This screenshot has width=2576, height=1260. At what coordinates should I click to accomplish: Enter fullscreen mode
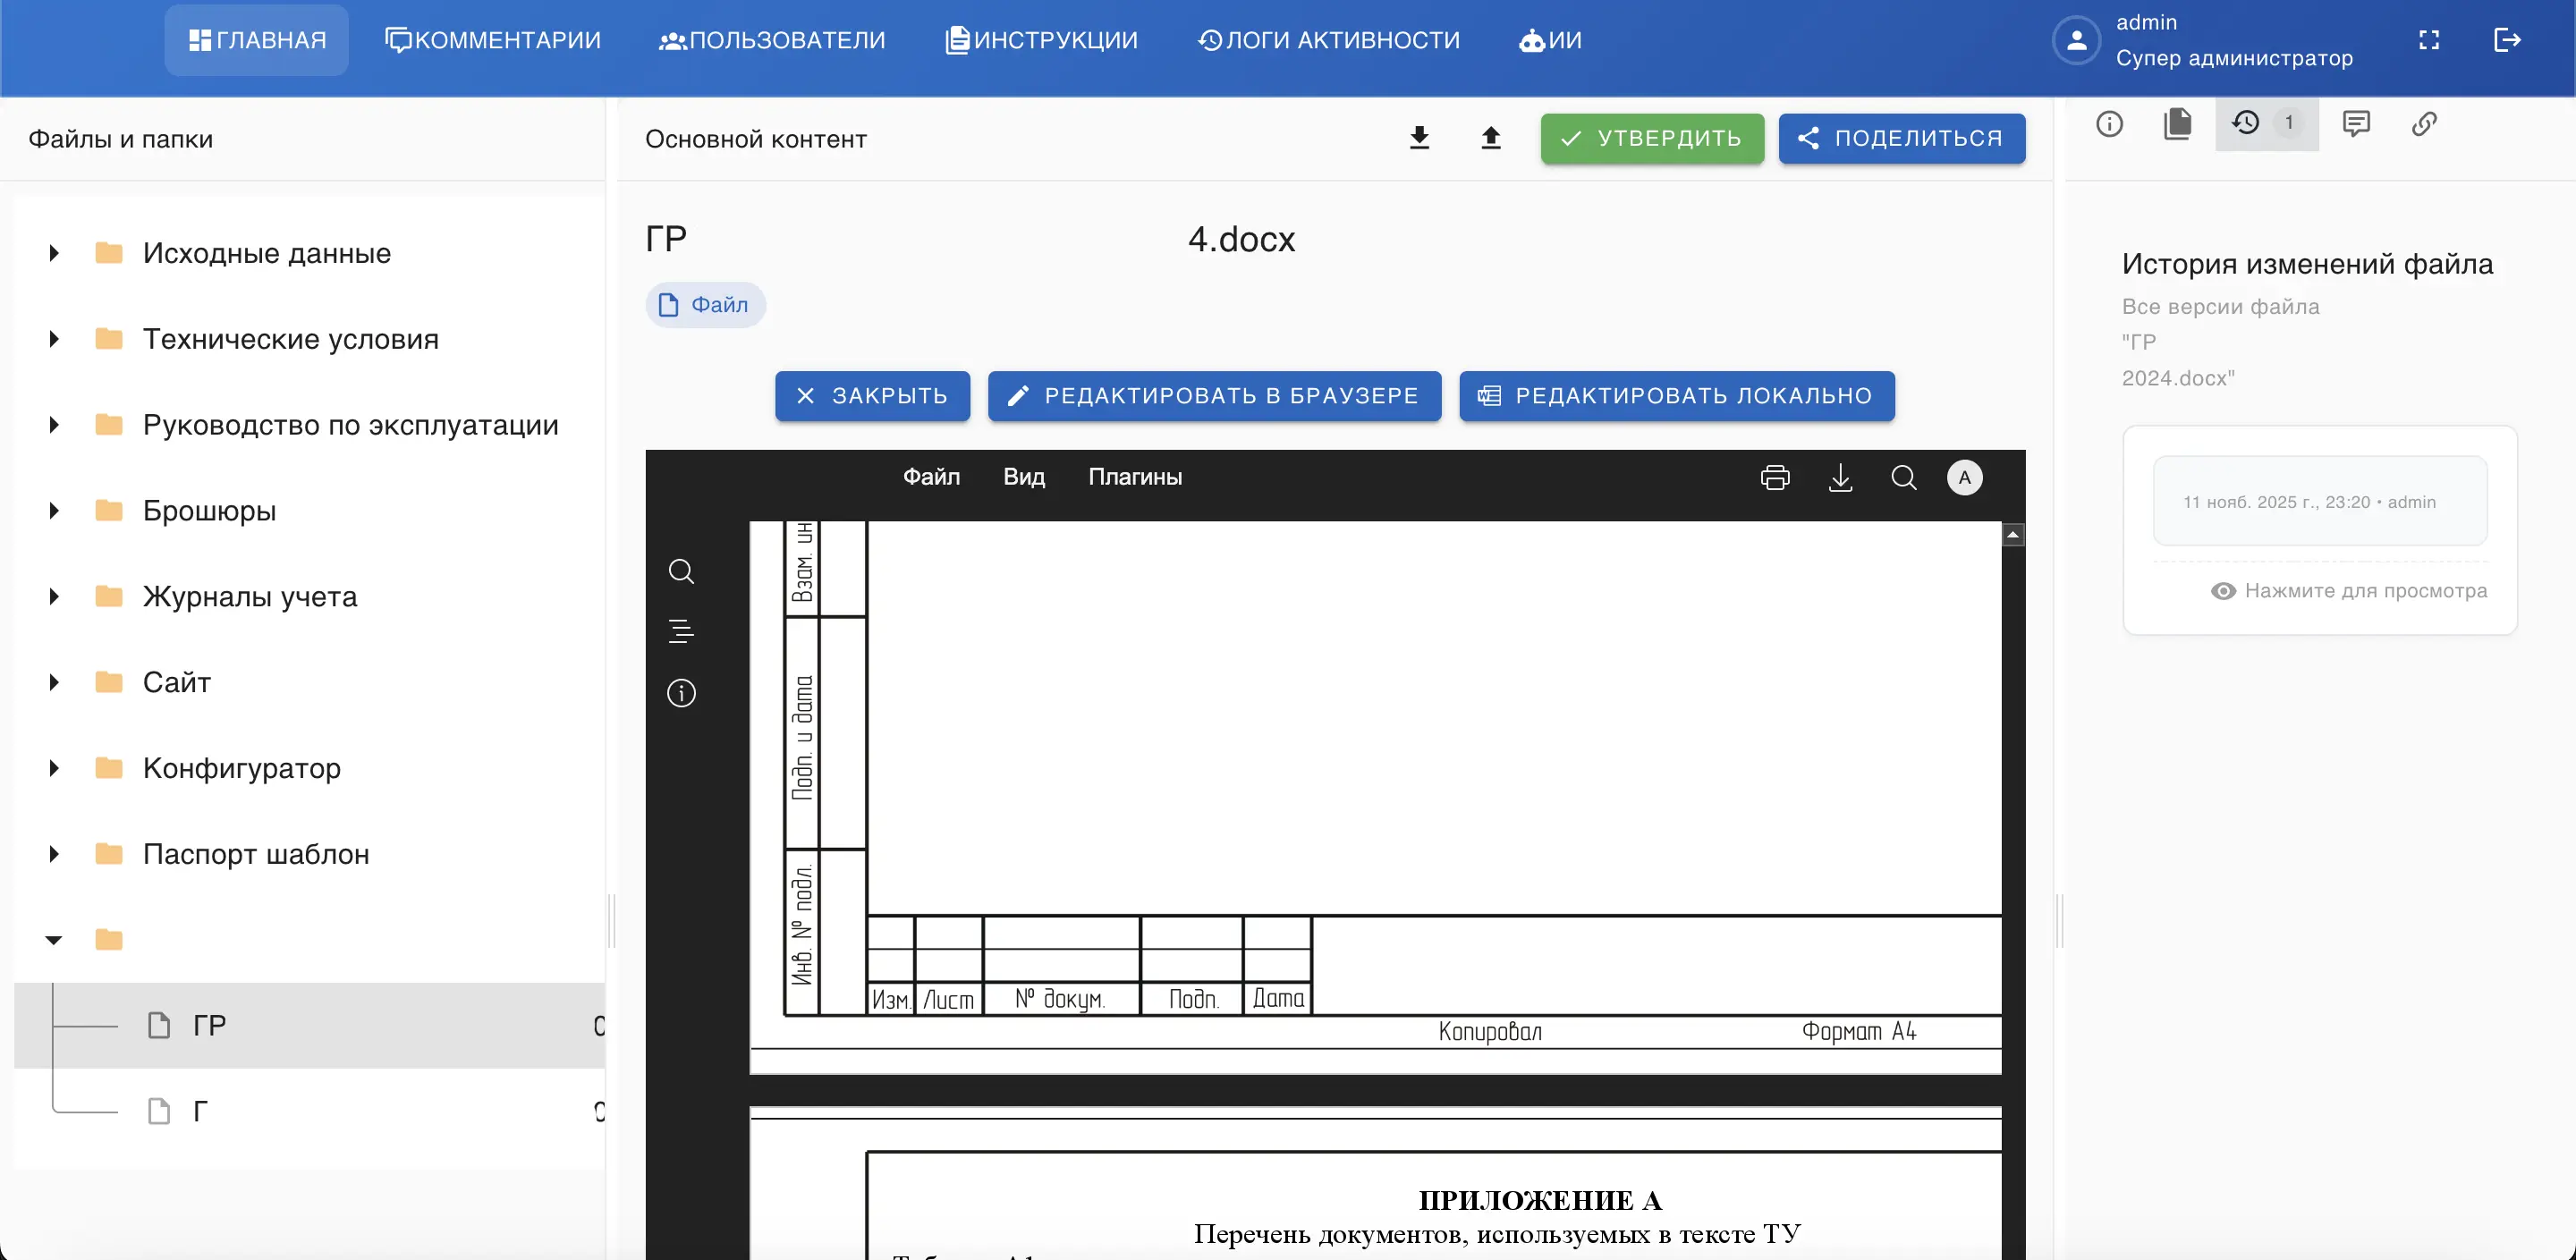(x=2430, y=40)
